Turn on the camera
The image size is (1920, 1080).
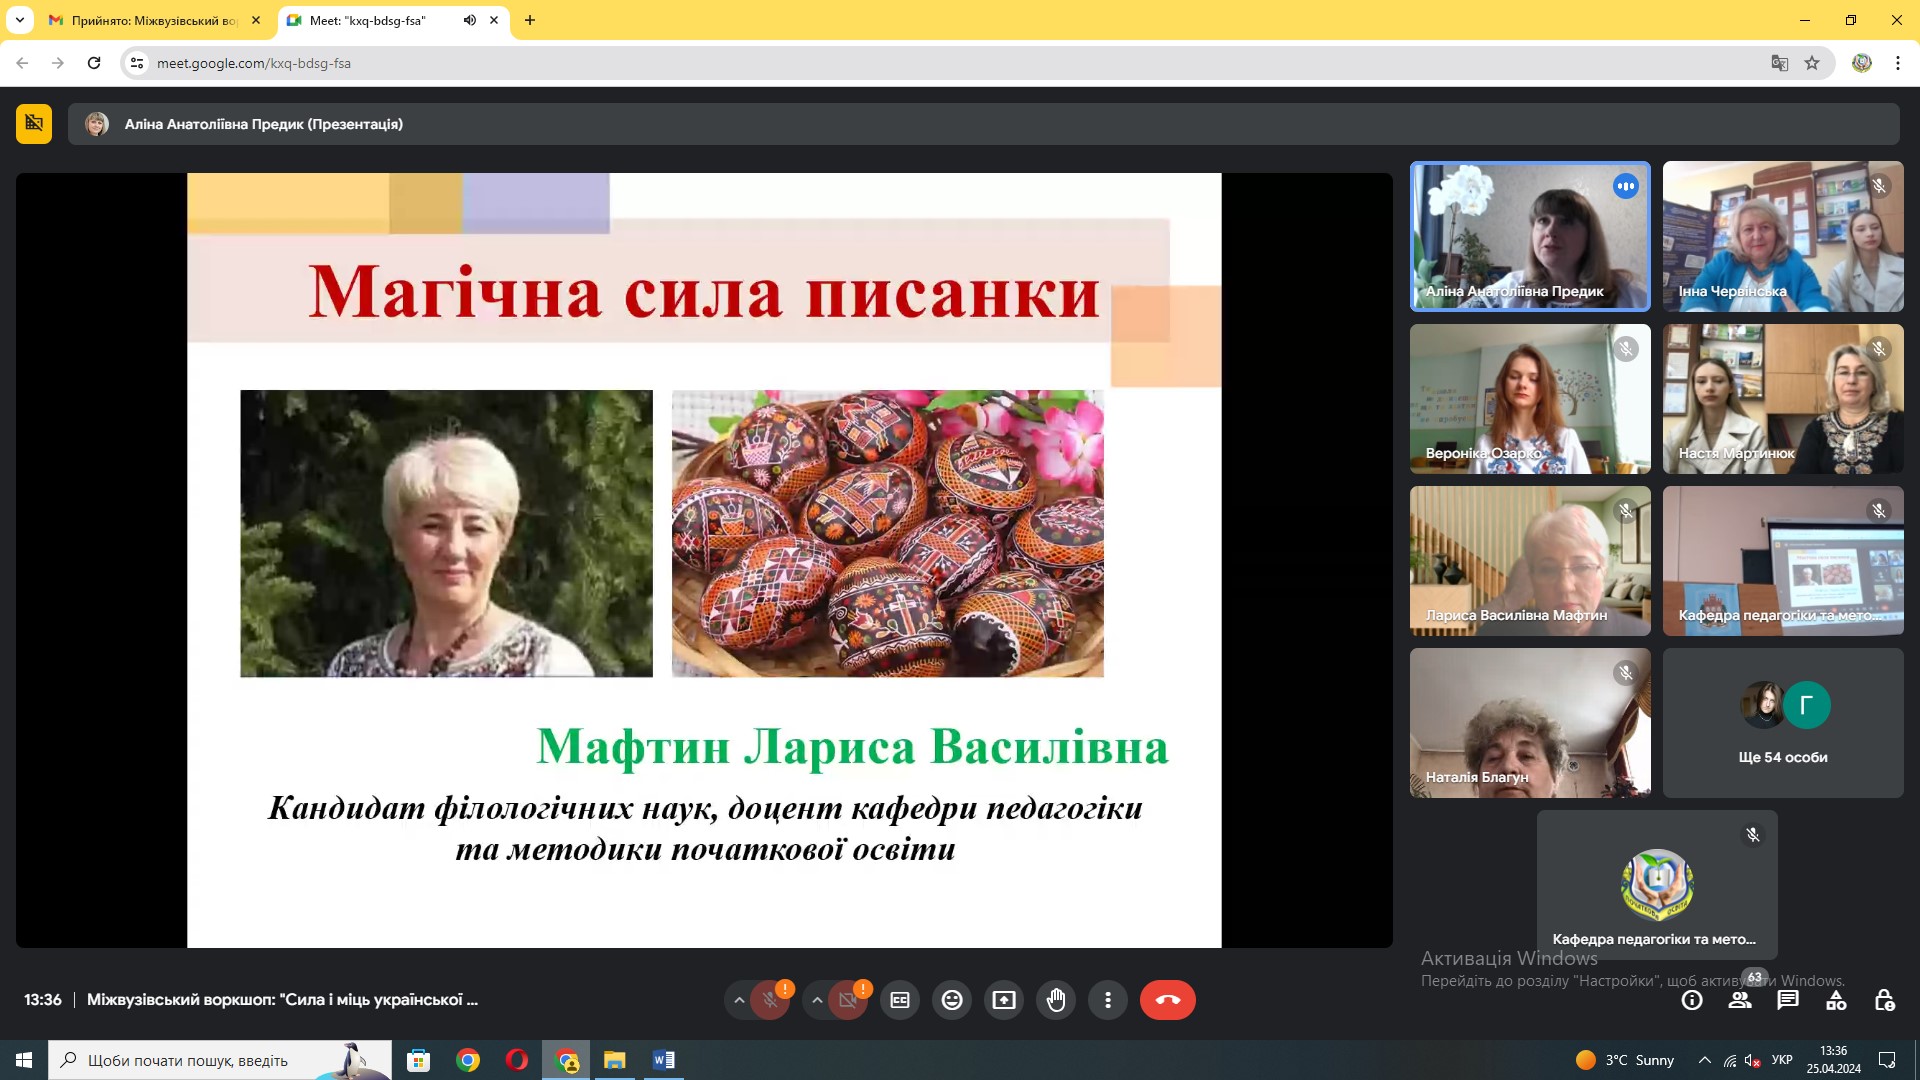tap(849, 999)
